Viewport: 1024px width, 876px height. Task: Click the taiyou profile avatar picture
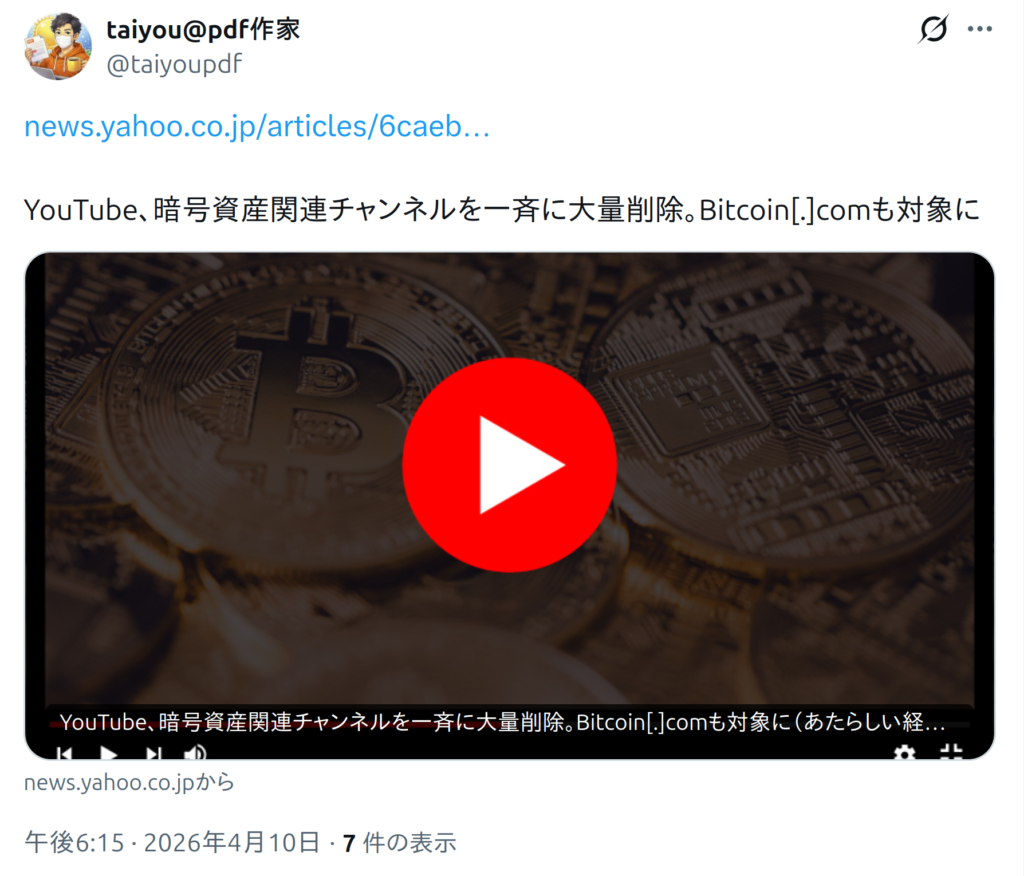[58, 46]
